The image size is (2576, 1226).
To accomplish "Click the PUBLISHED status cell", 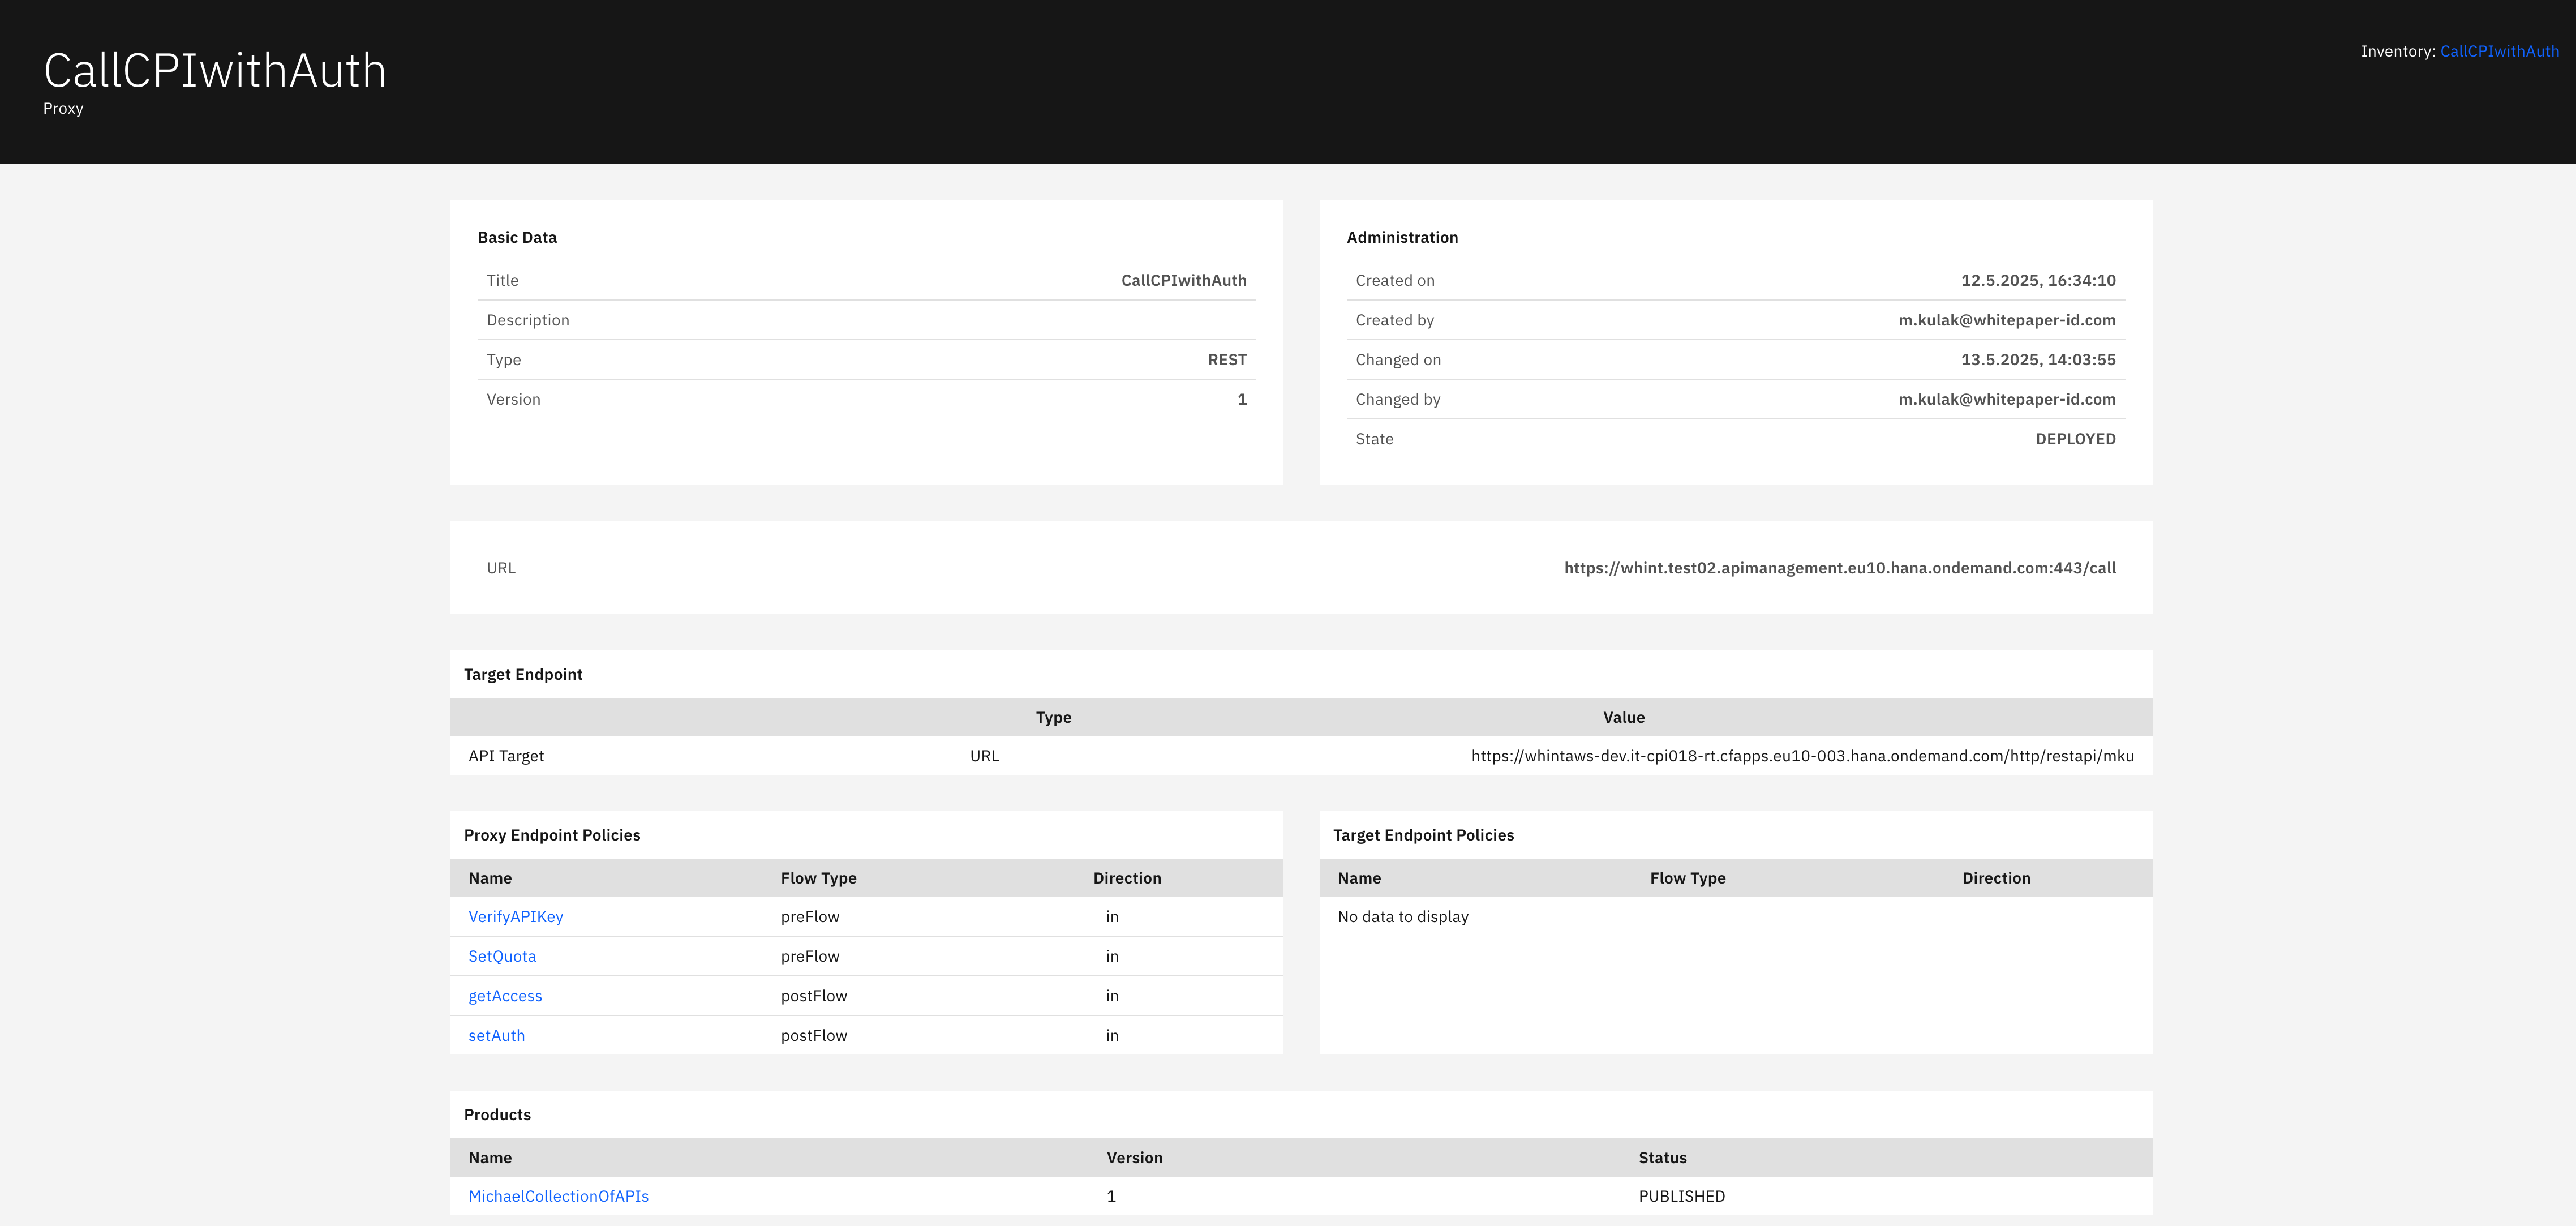I will tap(1681, 1196).
